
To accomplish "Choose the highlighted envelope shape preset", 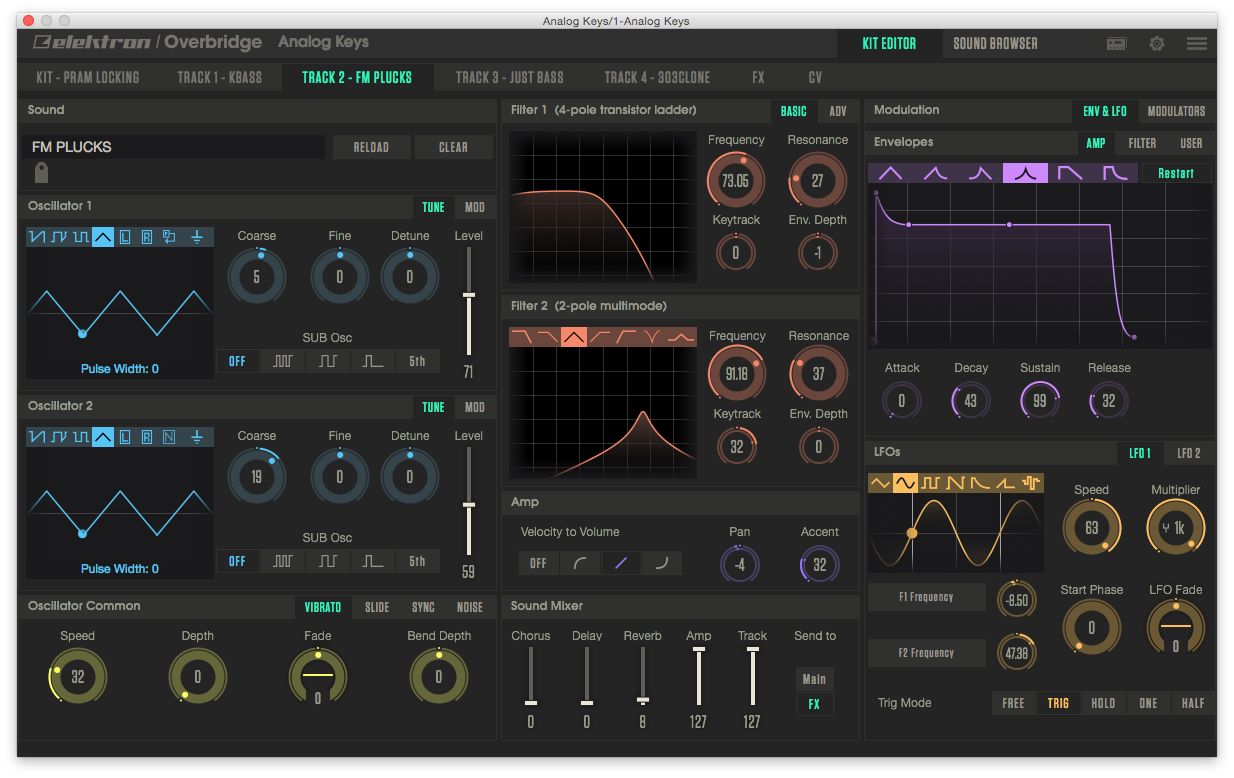I will [x=1025, y=173].
